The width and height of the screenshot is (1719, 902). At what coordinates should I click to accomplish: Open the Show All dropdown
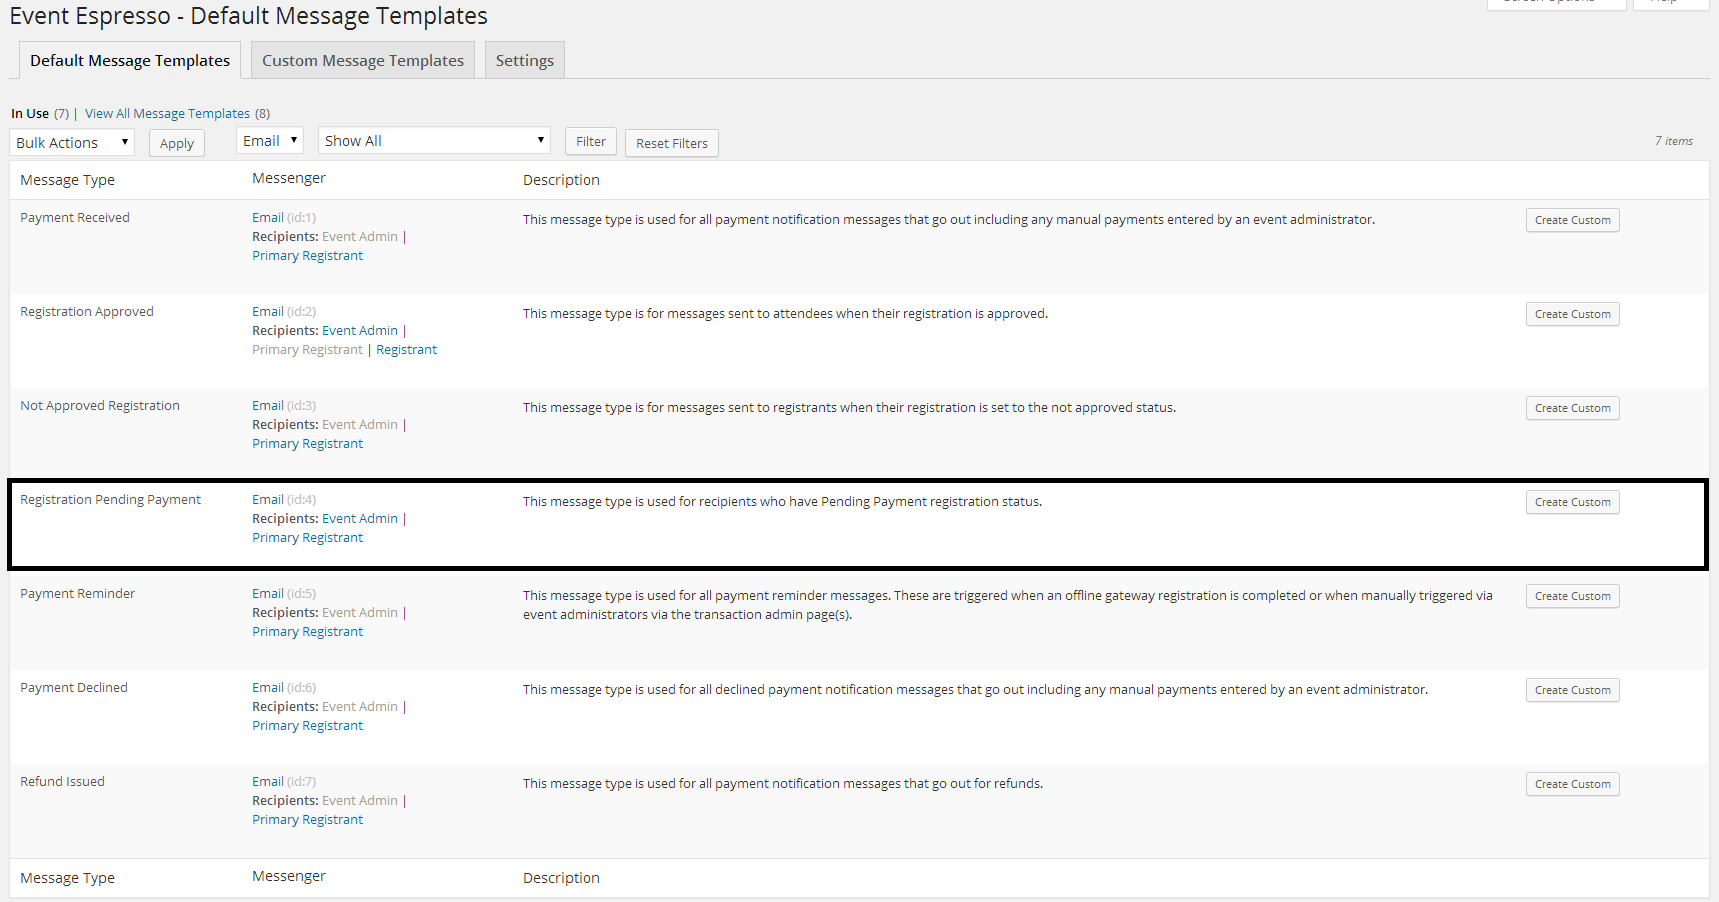[435, 141]
